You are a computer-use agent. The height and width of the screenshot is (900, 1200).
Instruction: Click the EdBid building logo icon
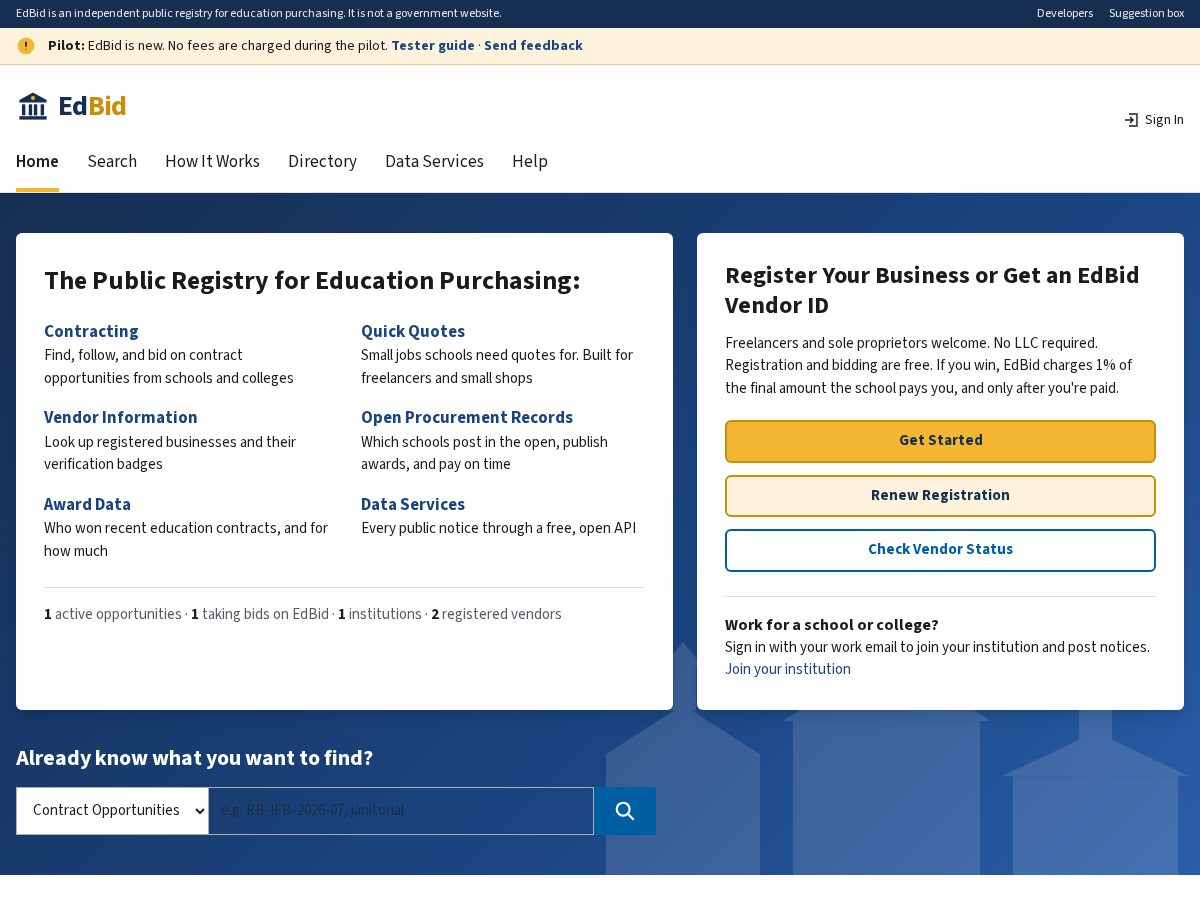point(33,106)
